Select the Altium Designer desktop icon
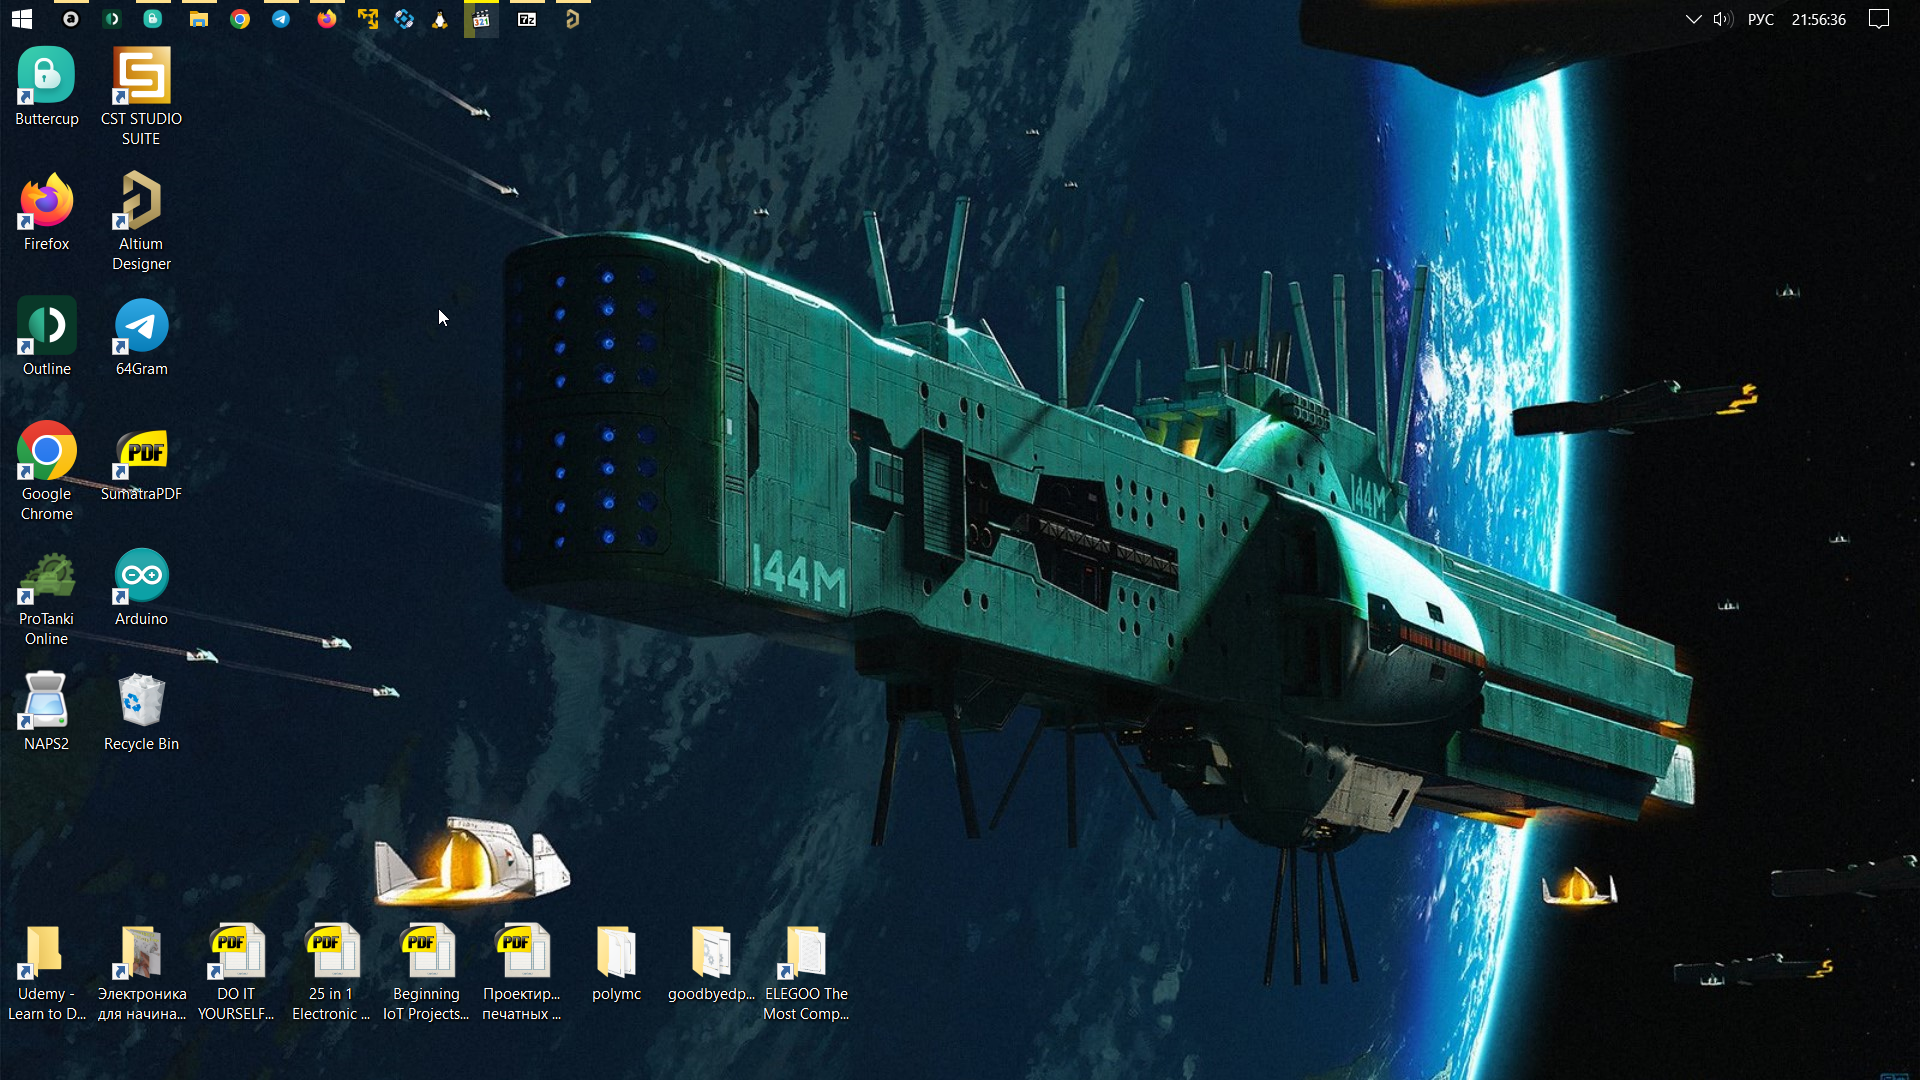Viewport: 1920px width, 1080px height. point(141,222)
